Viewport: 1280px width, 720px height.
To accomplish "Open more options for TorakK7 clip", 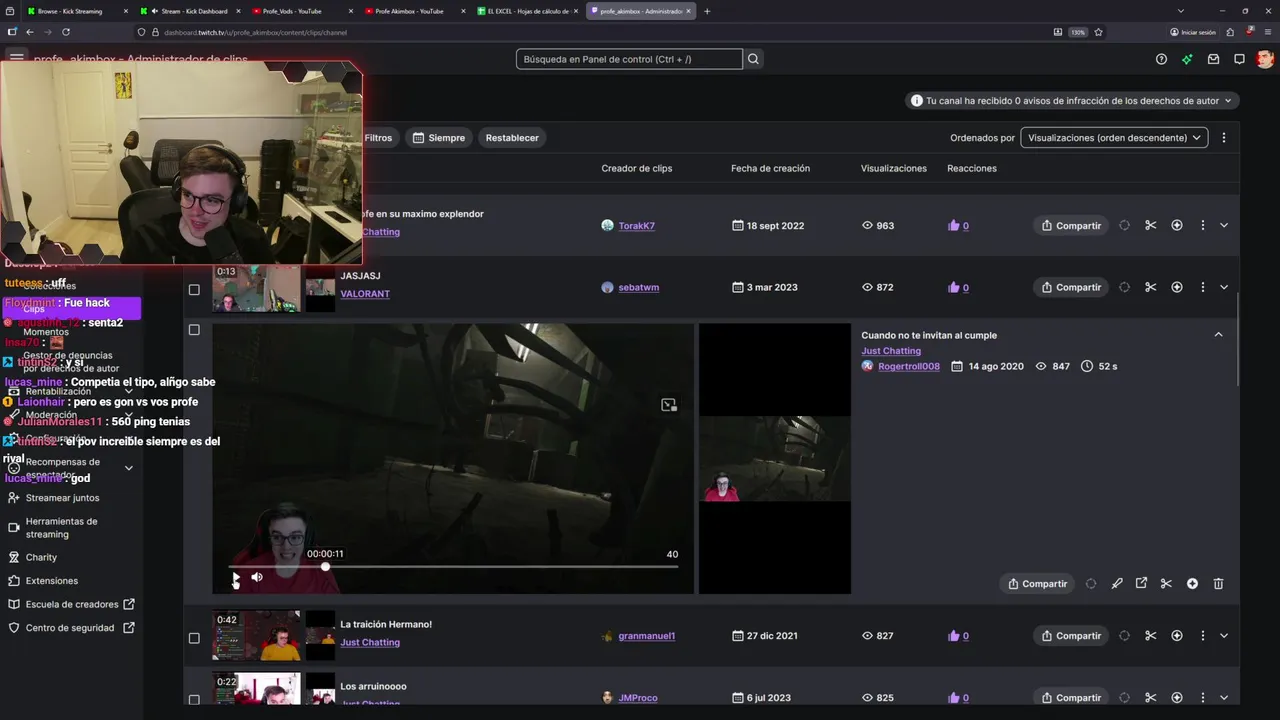I will [x=1203, y=226].
